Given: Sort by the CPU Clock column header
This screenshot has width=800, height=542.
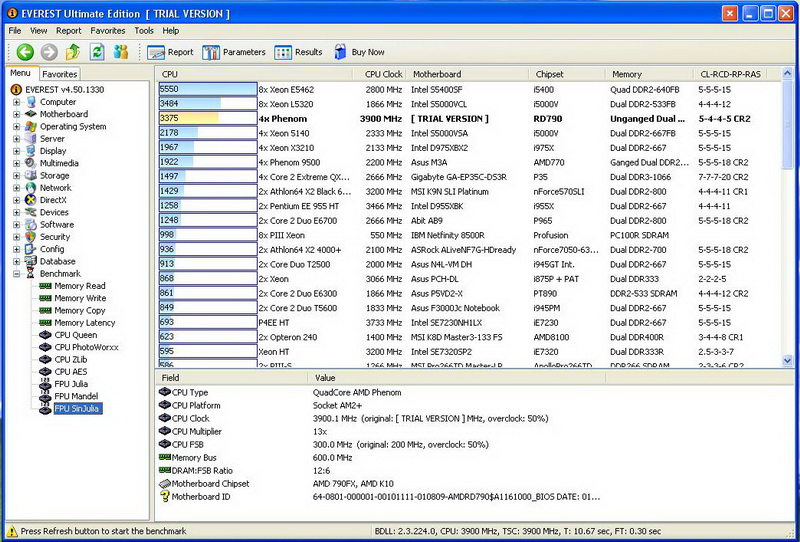Looking at the screenshot, I should click(x=380, y=74).
